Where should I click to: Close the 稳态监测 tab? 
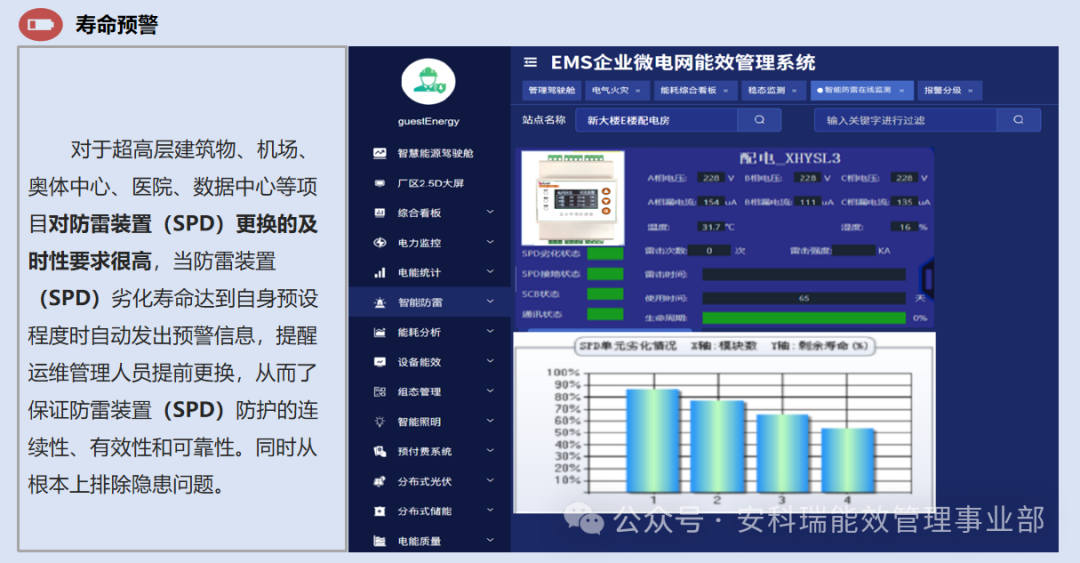(x=794, y=91)
